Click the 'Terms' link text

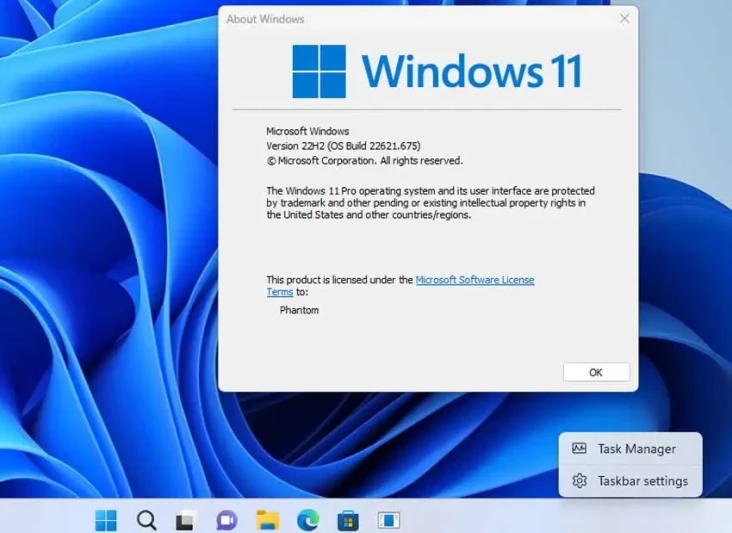click(280, 292)
